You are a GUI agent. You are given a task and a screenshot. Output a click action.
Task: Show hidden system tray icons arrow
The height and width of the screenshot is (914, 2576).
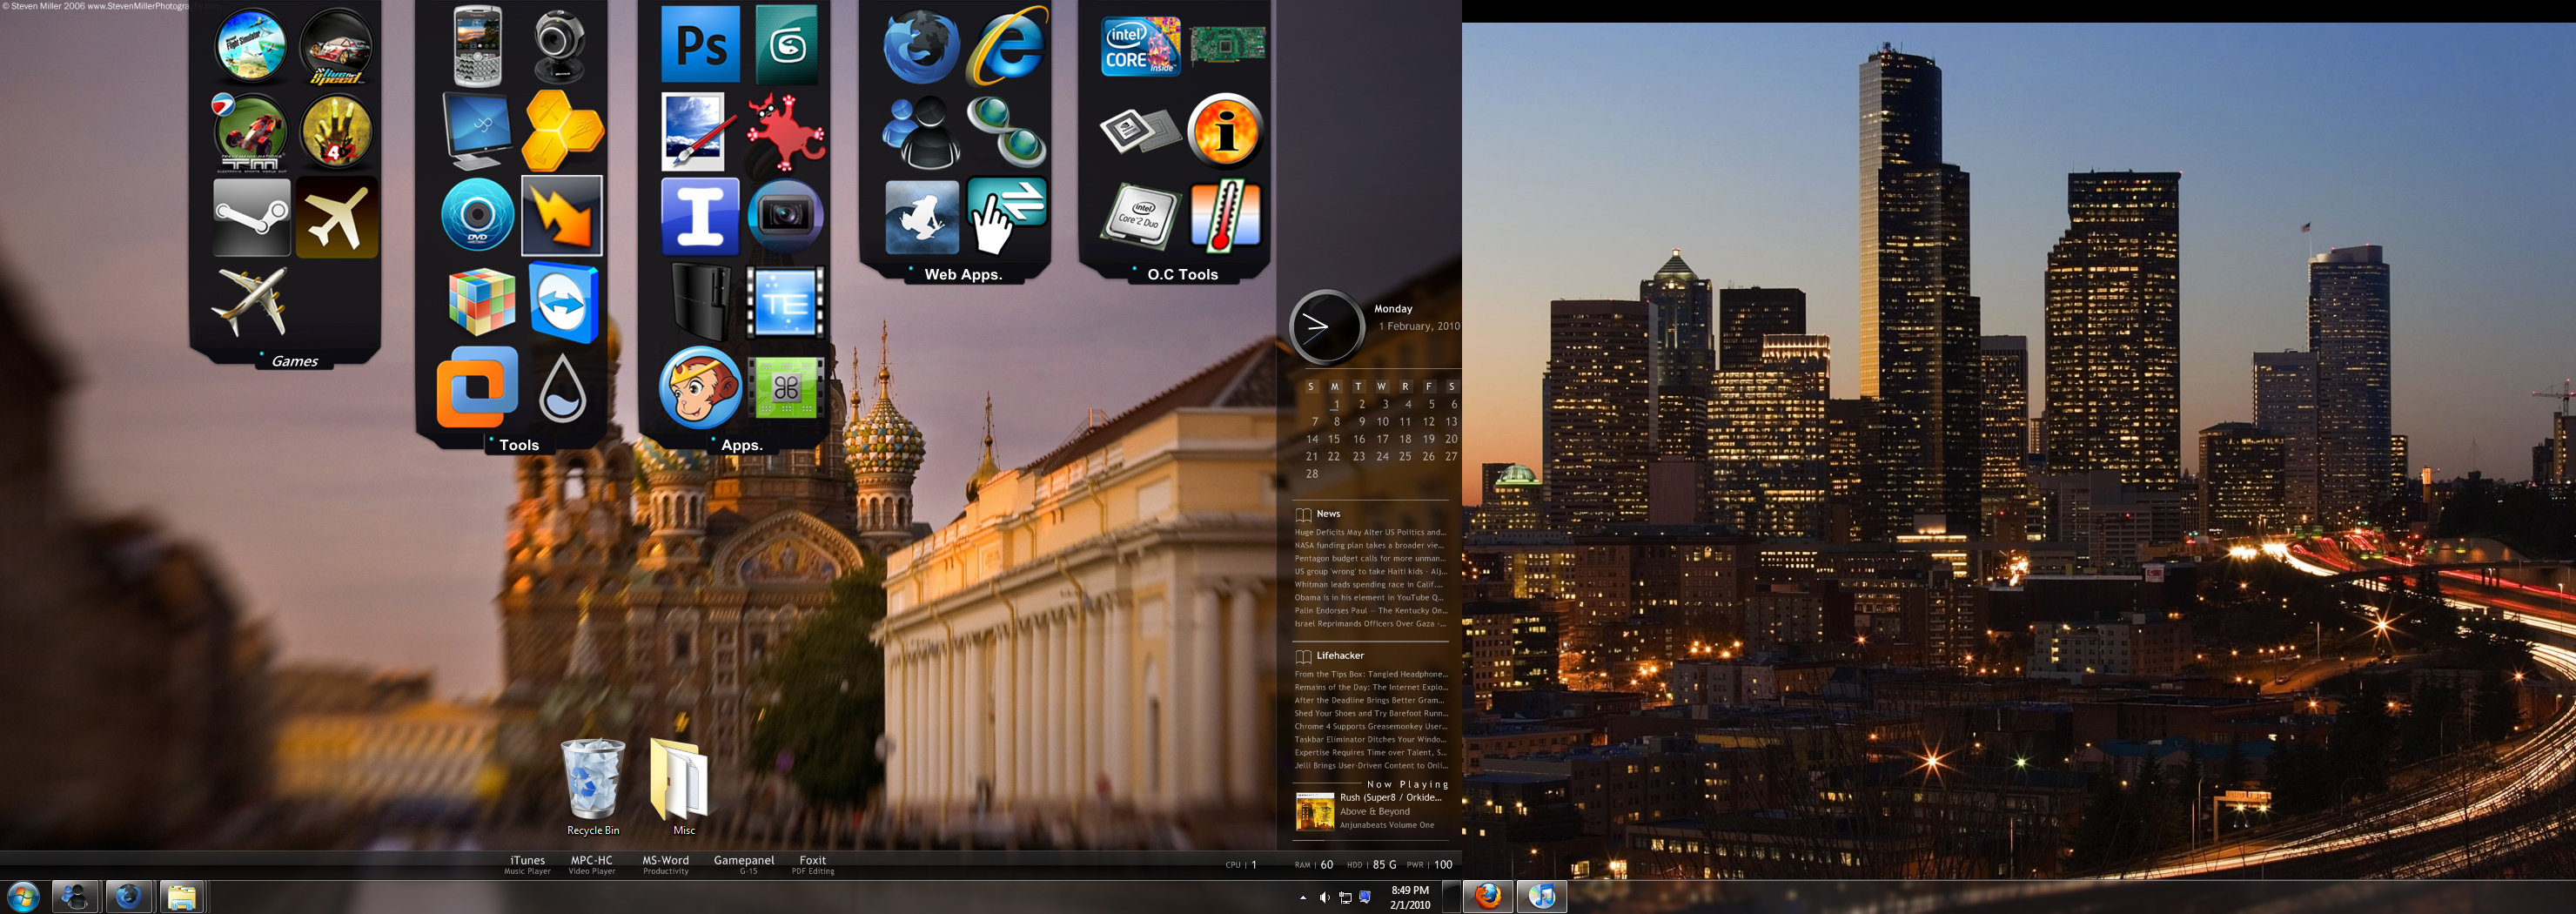click(x=1302, y=898)
